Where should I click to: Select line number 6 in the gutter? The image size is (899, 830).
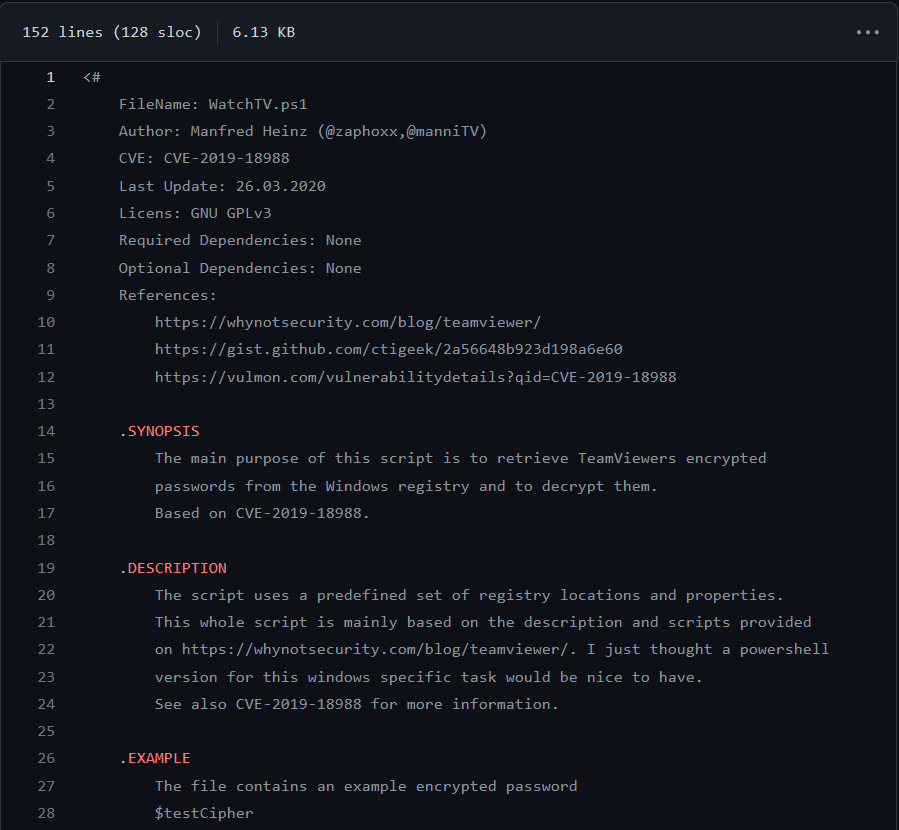click(x=50, y=213)
